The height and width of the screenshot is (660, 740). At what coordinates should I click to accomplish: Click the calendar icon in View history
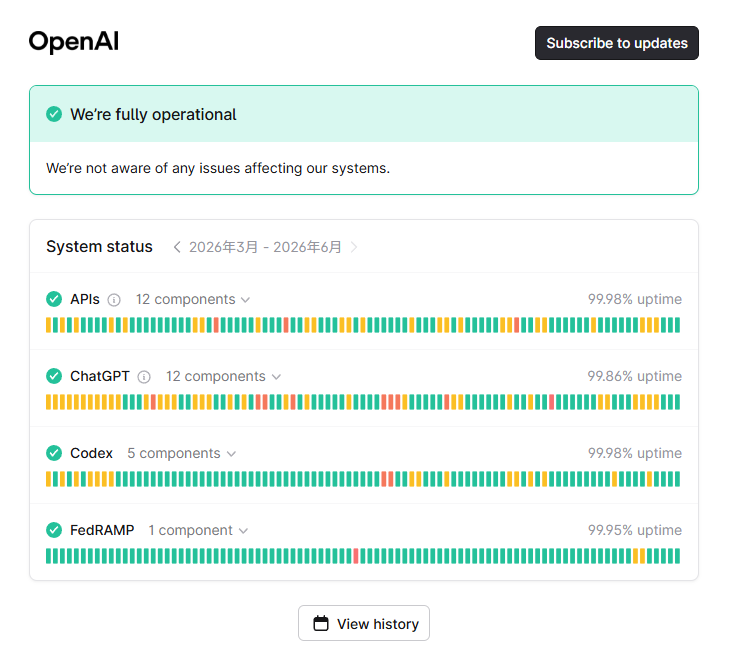pyautogui.click(x=321, y=623)
